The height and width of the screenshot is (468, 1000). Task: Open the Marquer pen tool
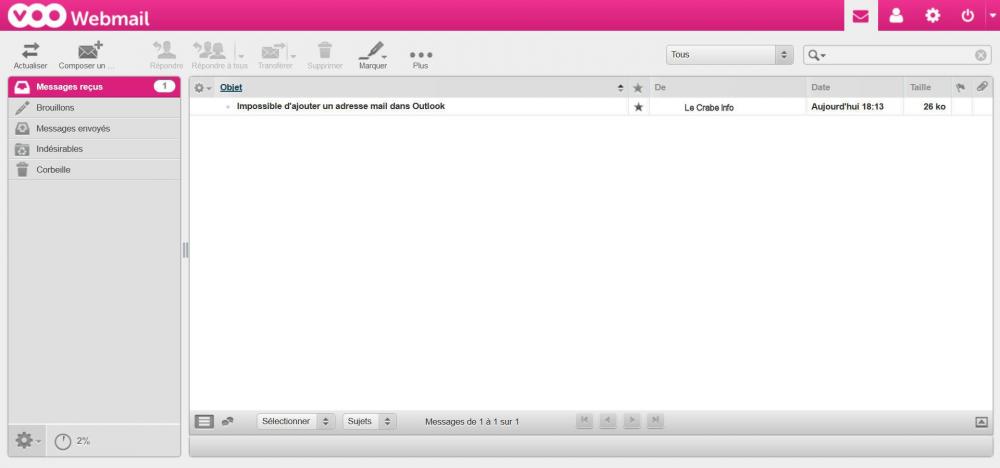tap(372, 51)
